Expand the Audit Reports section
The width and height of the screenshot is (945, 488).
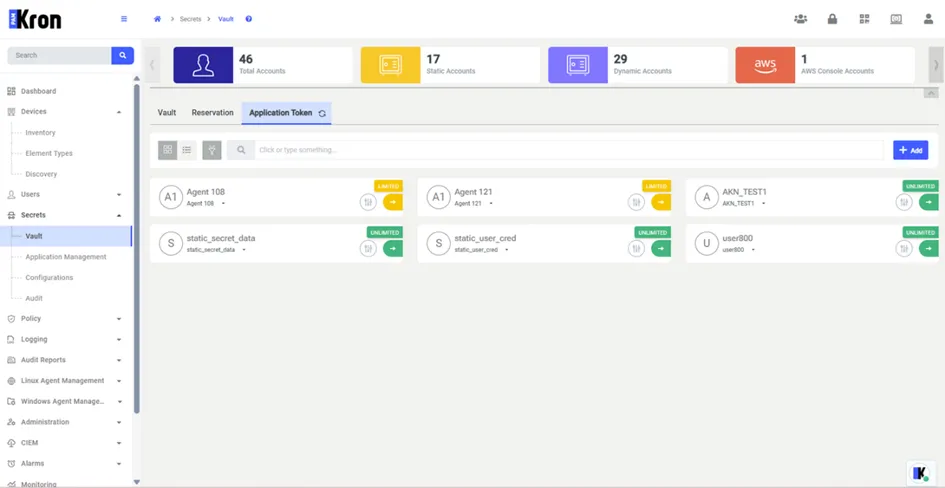click(119, 360)
